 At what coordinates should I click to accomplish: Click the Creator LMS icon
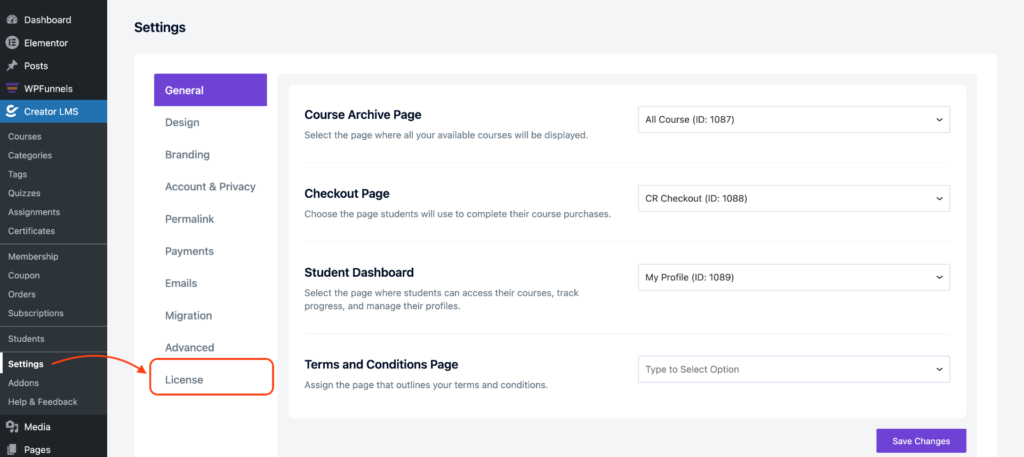(12, 112)
